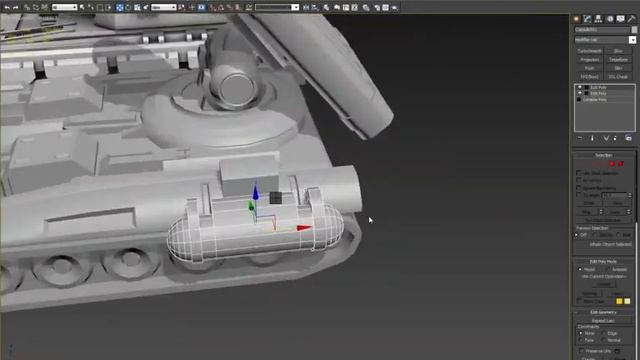Activate the Select and Move tool
640x360 pixels.
119,7
